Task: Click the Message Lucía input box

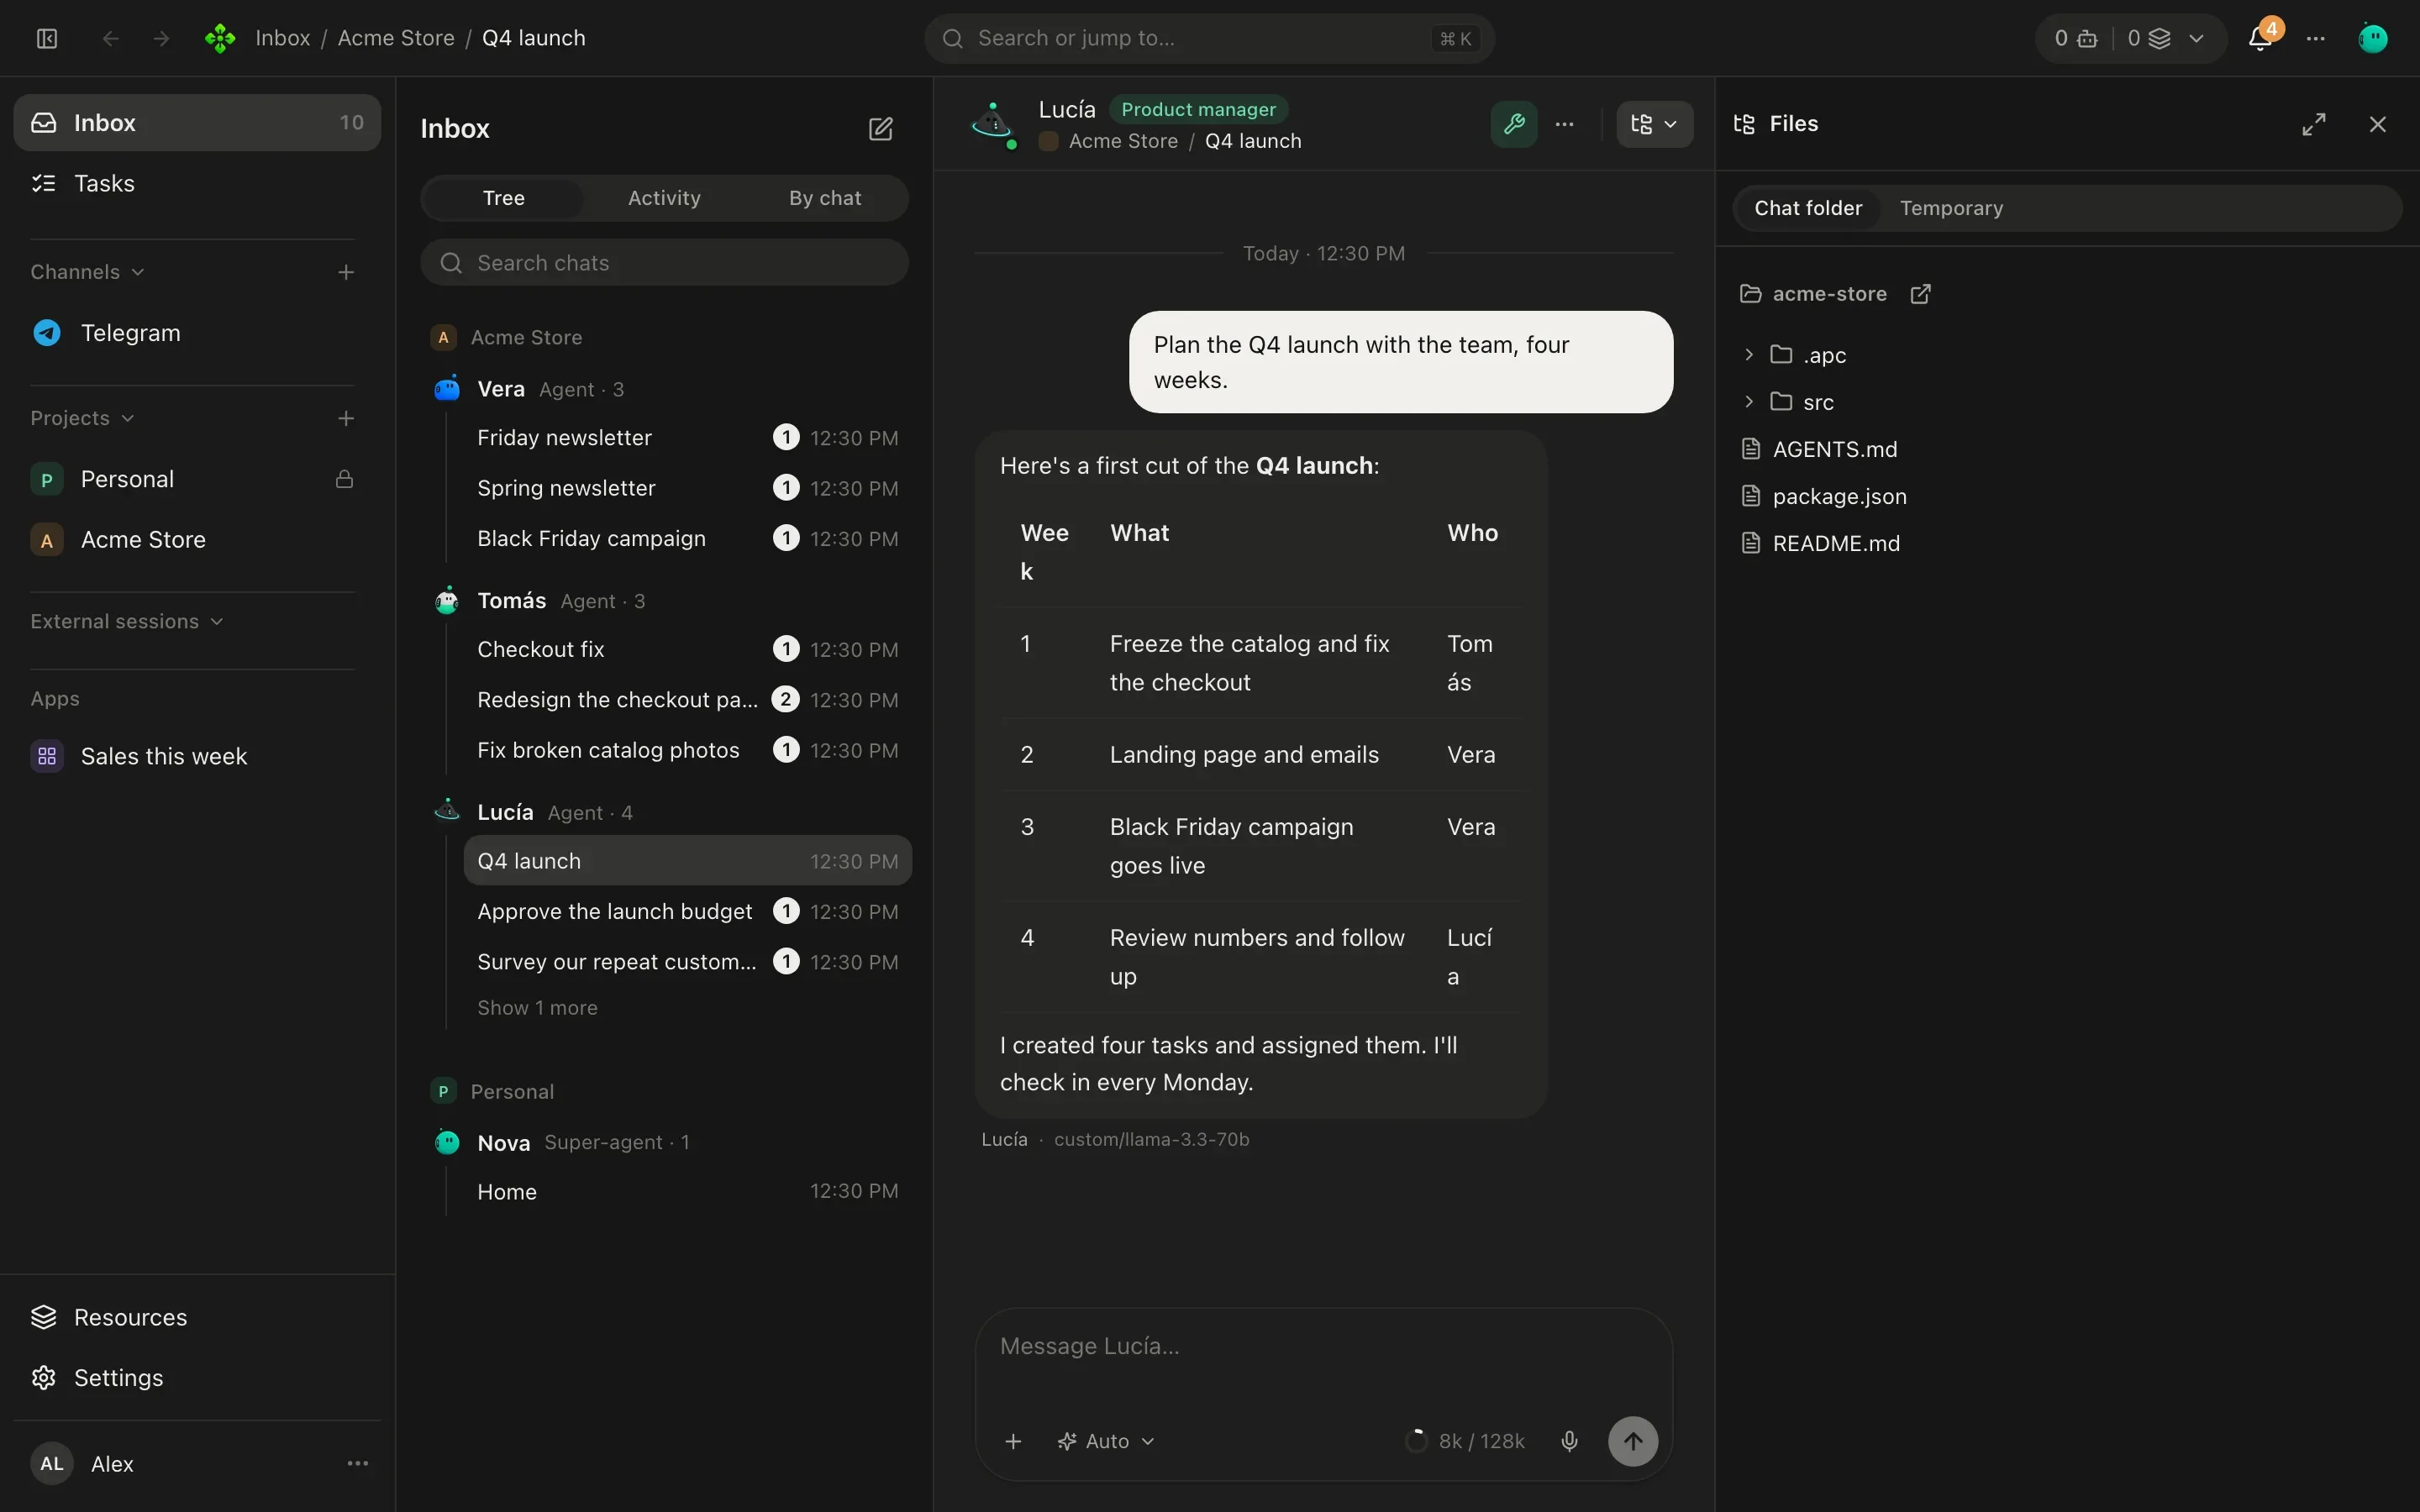Action: pyautogui.click(x=1323, y=1347)
